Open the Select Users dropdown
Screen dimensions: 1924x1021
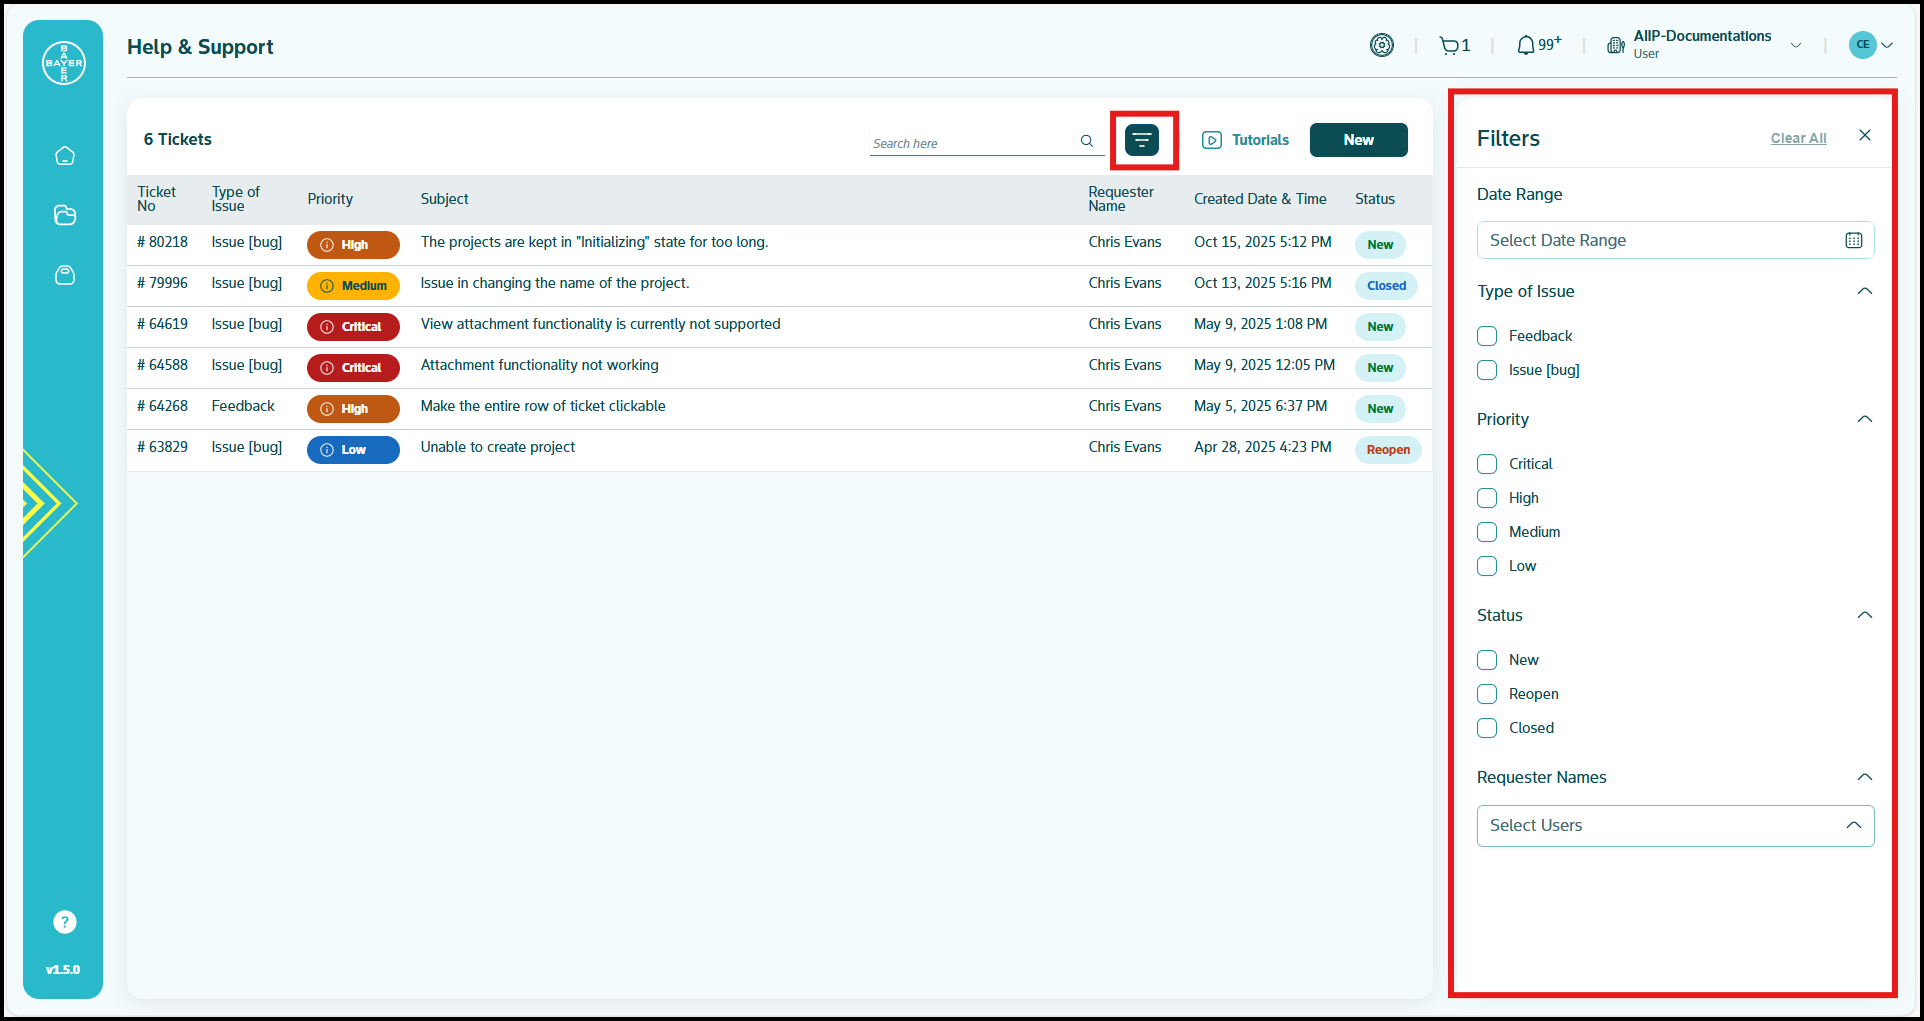[x=1675, y=826]
